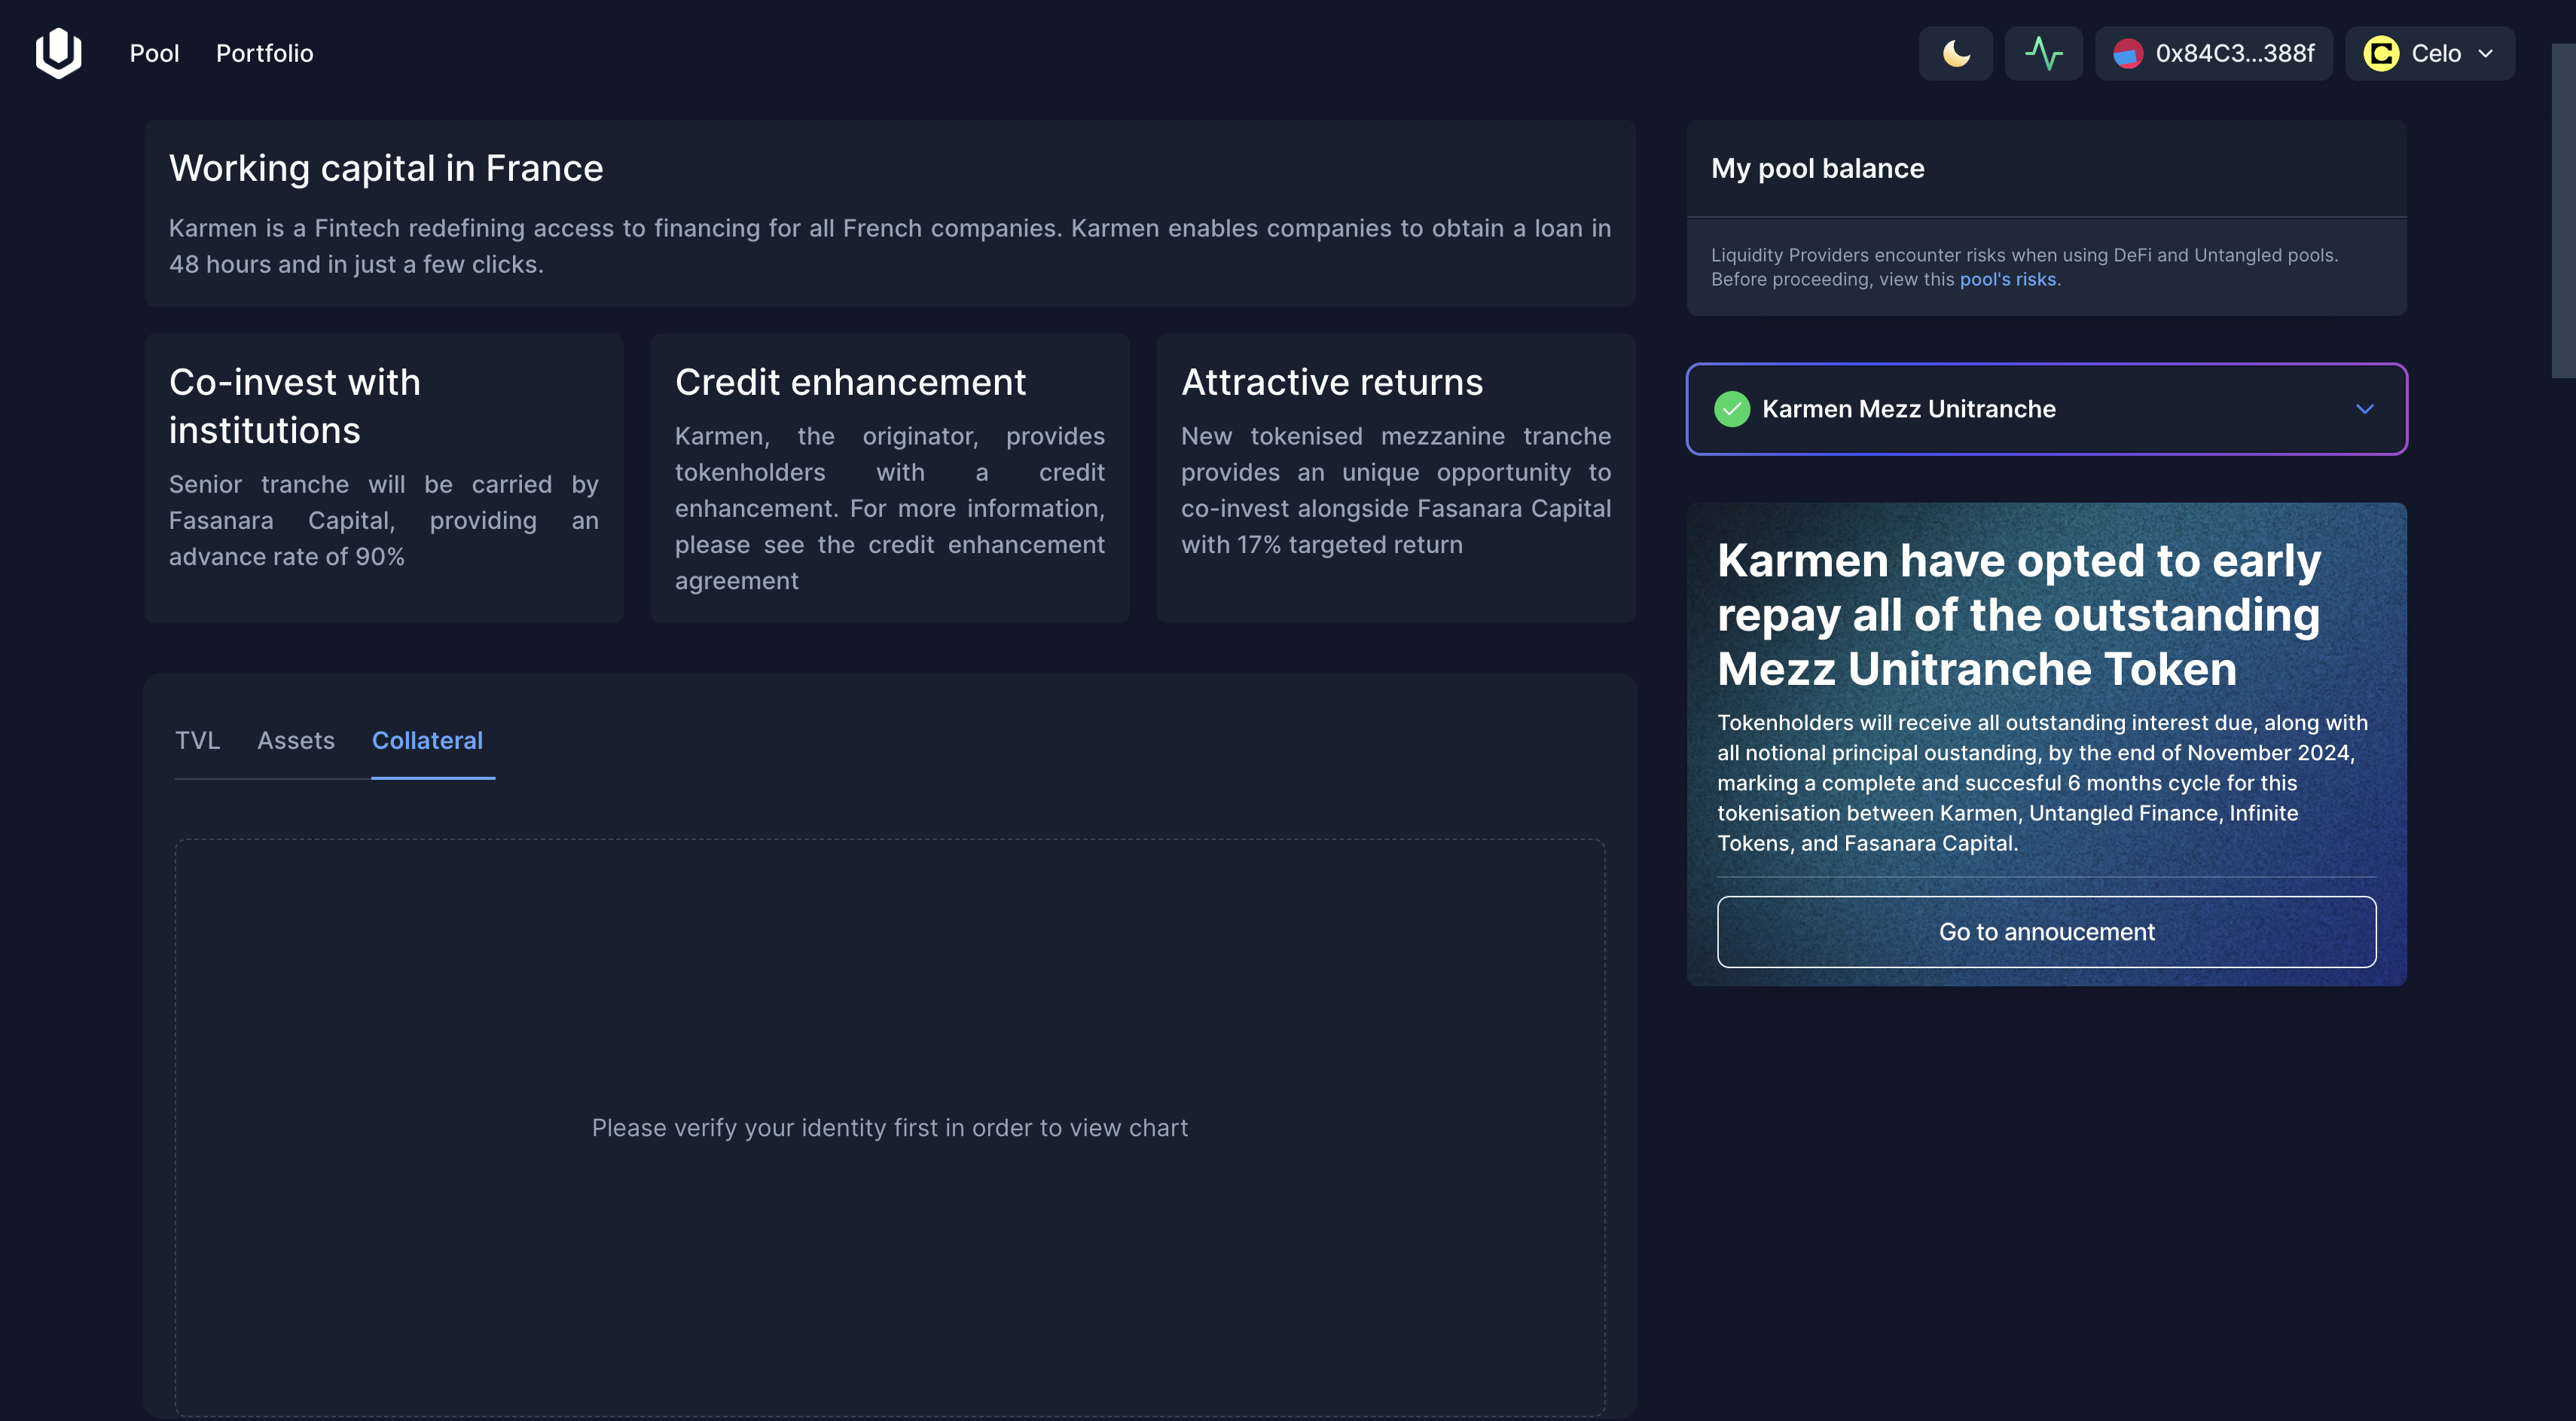Click the 'Karmen, the originator' paragraph
This screenshot has width=2576, height=1421.
tap(889, 508)
